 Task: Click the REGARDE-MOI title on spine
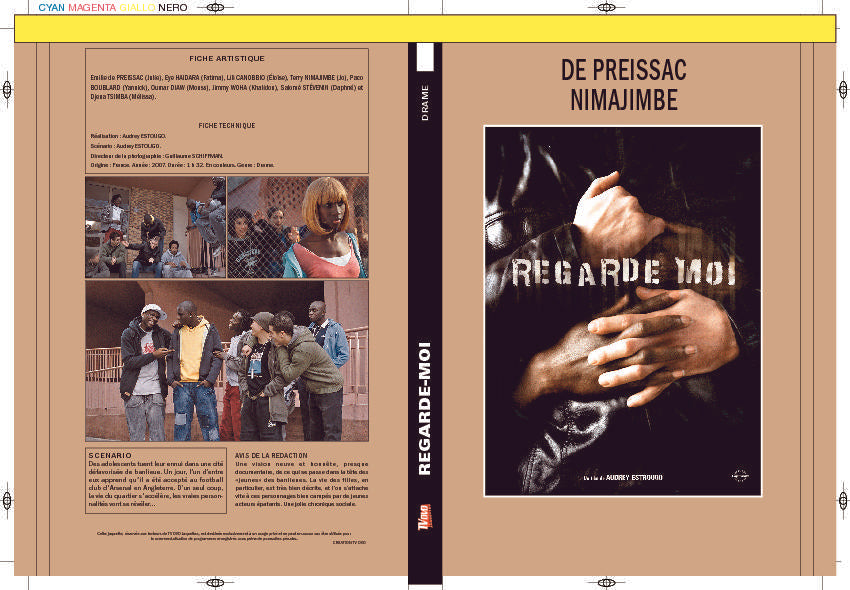coord(425,408)
